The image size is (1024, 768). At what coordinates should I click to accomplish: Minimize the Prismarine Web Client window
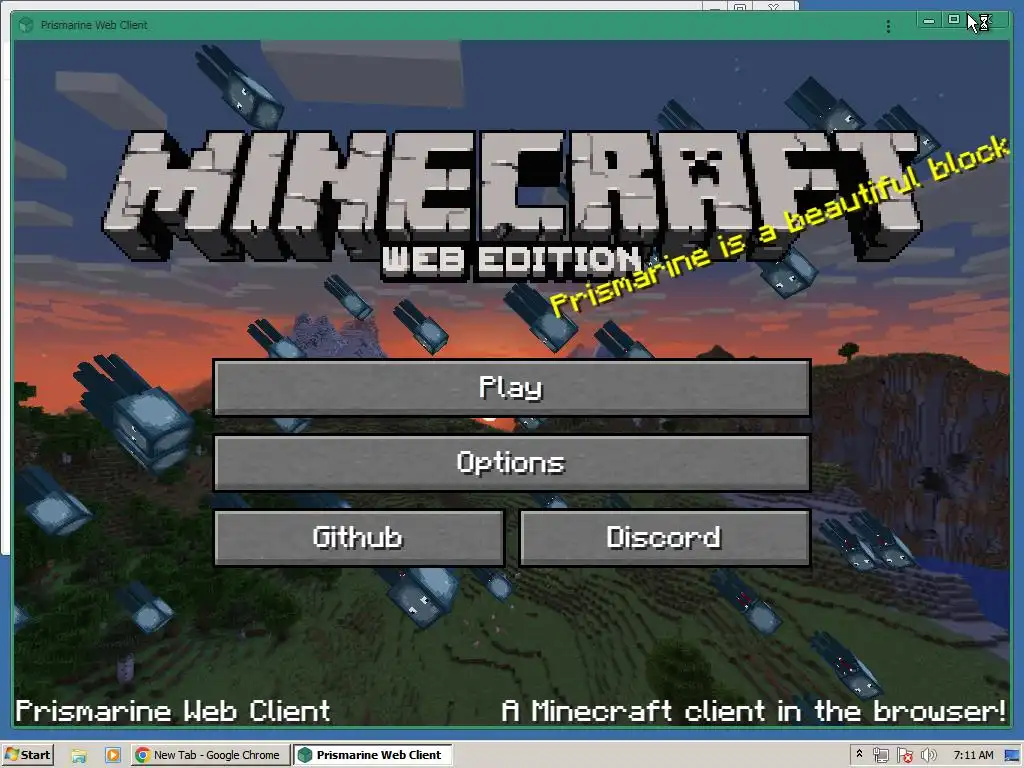coord(929,21)
